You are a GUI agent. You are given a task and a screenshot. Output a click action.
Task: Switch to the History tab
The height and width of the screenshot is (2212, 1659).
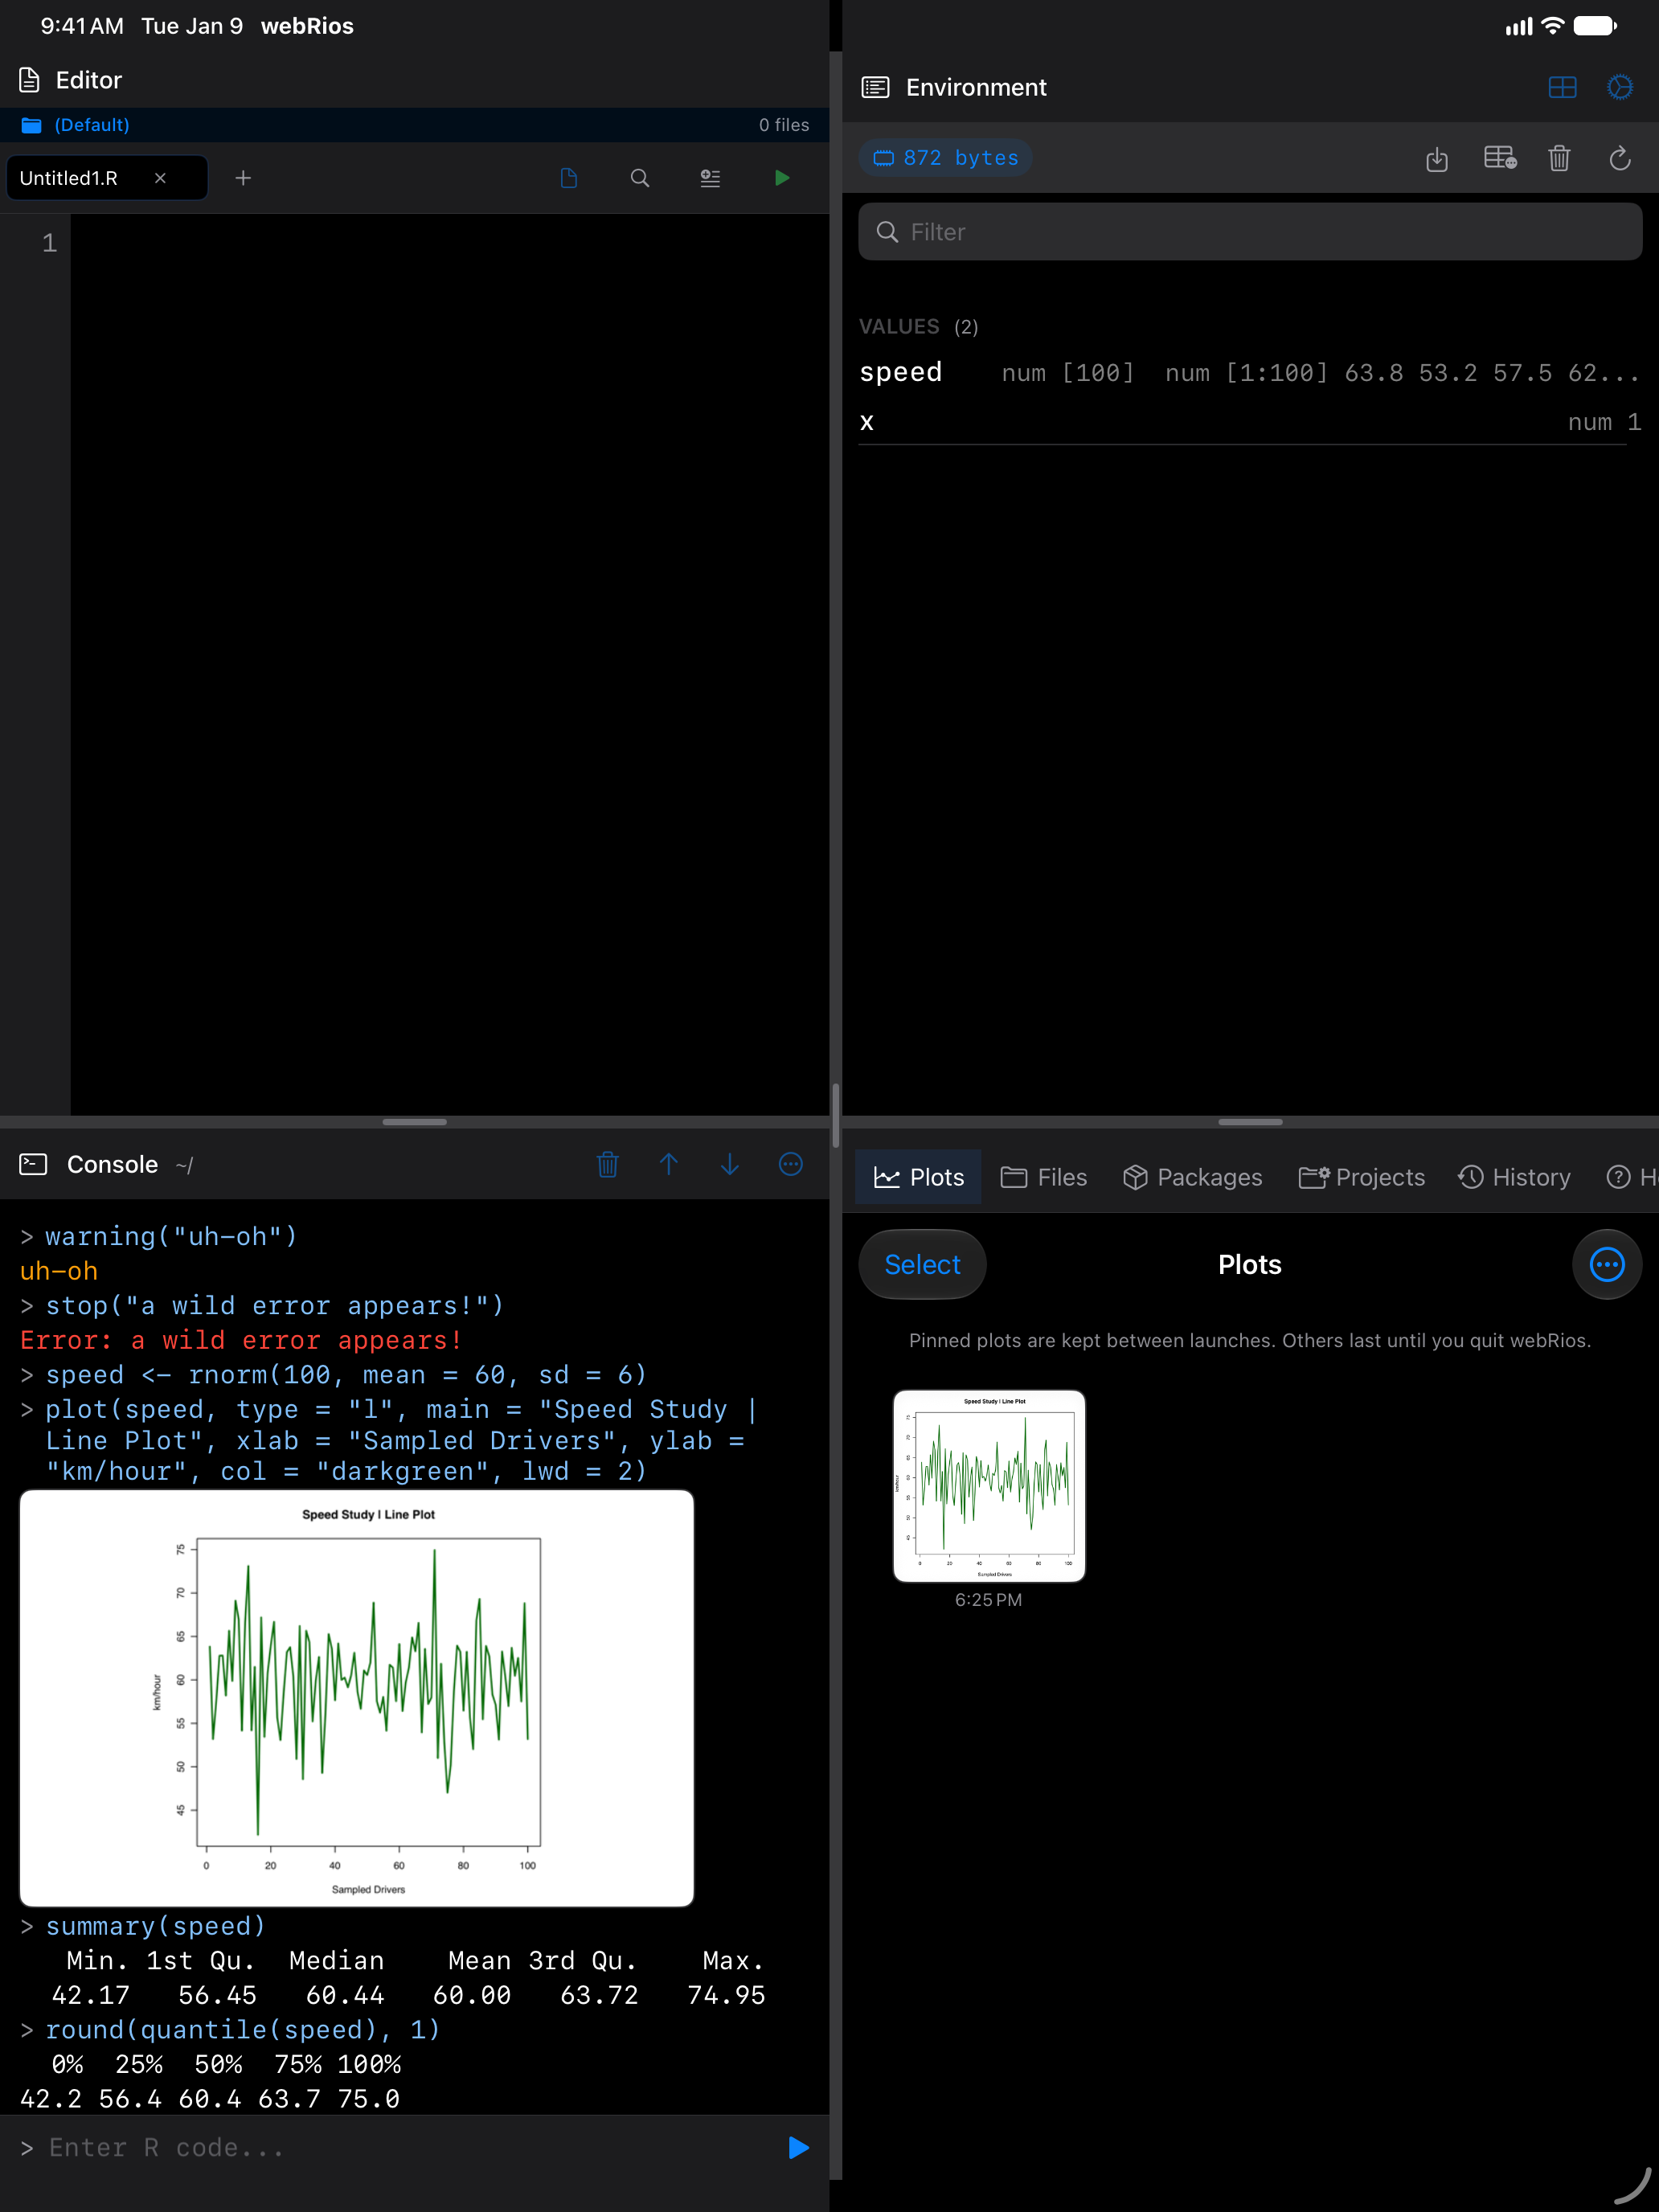pos(1514,1177)
